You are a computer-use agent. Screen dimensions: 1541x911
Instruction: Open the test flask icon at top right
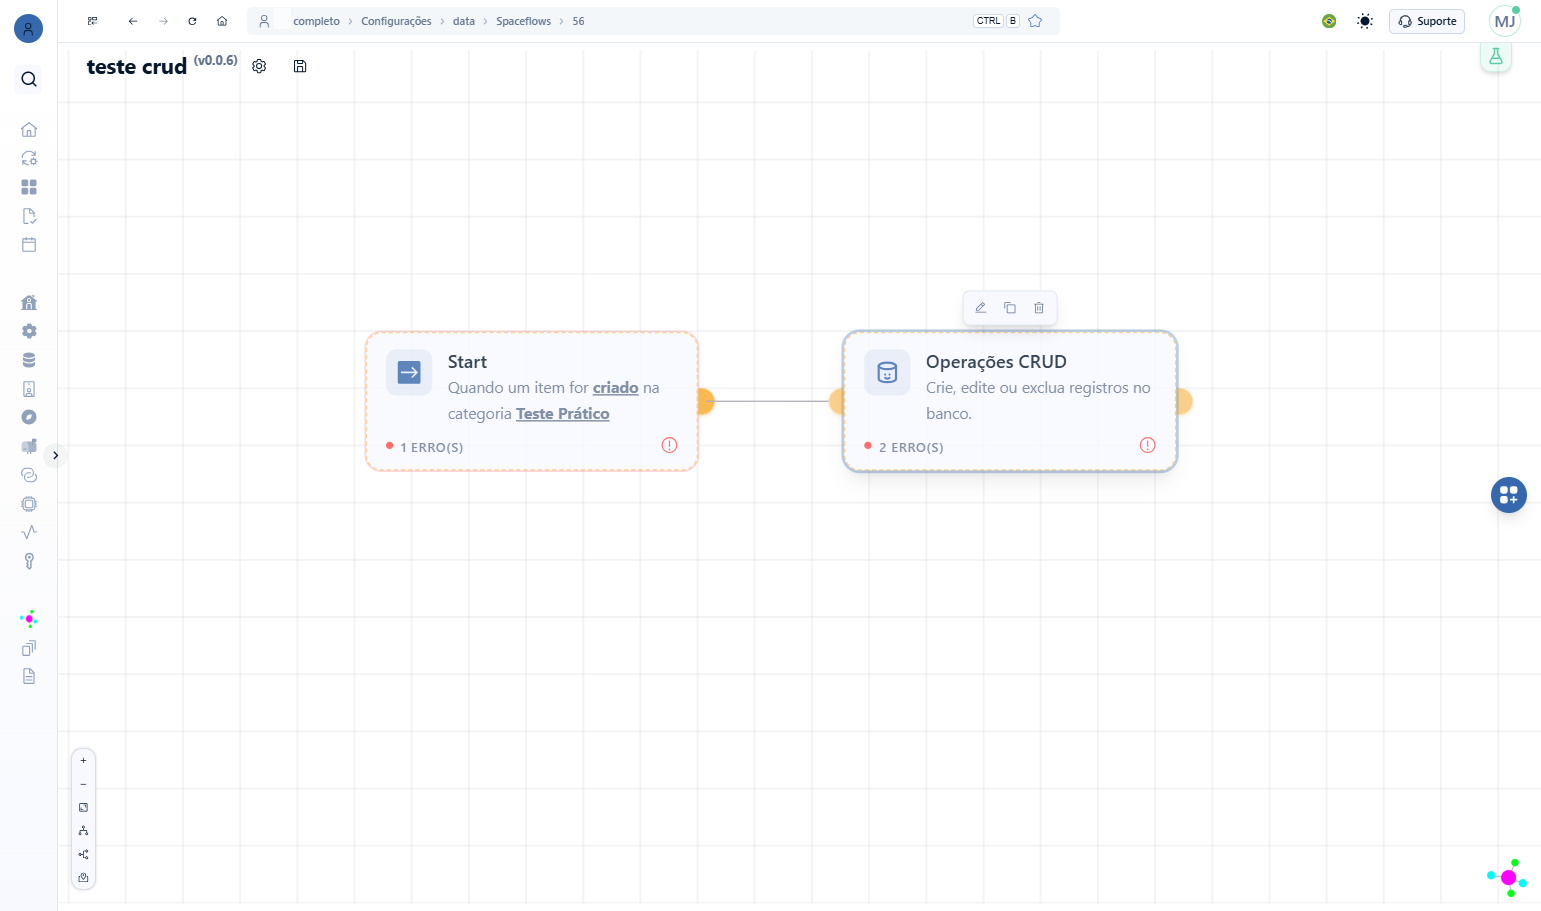click(x=1496, y=57)
